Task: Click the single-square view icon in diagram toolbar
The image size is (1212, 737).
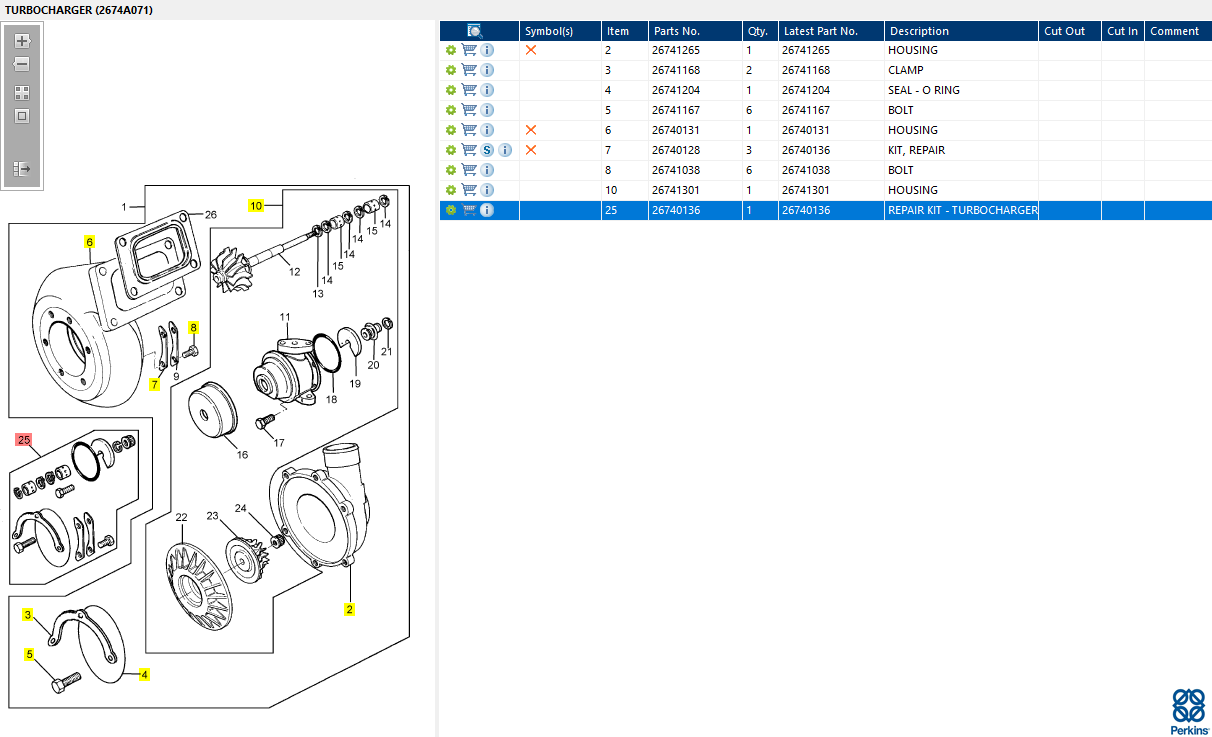Action: click(x=22, y=116)
